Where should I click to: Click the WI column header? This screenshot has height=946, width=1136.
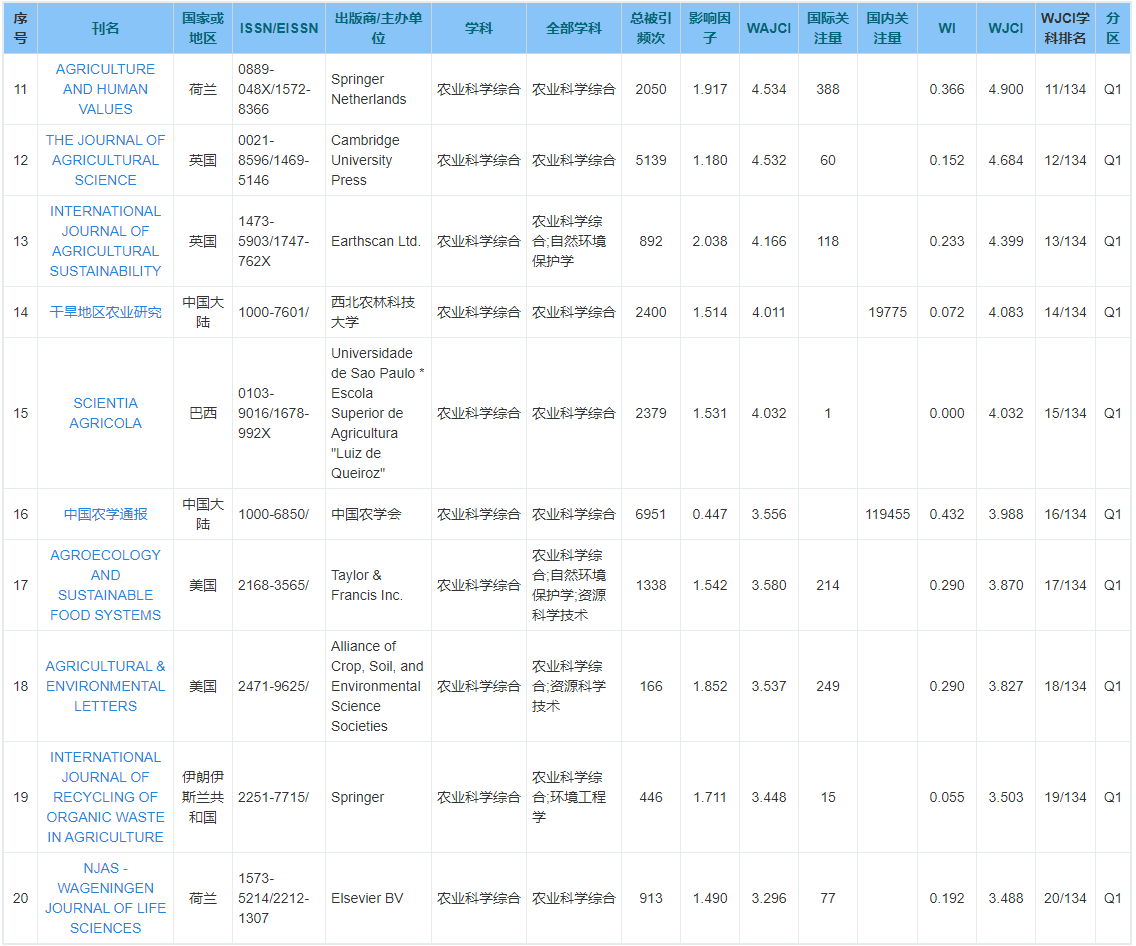947,28
